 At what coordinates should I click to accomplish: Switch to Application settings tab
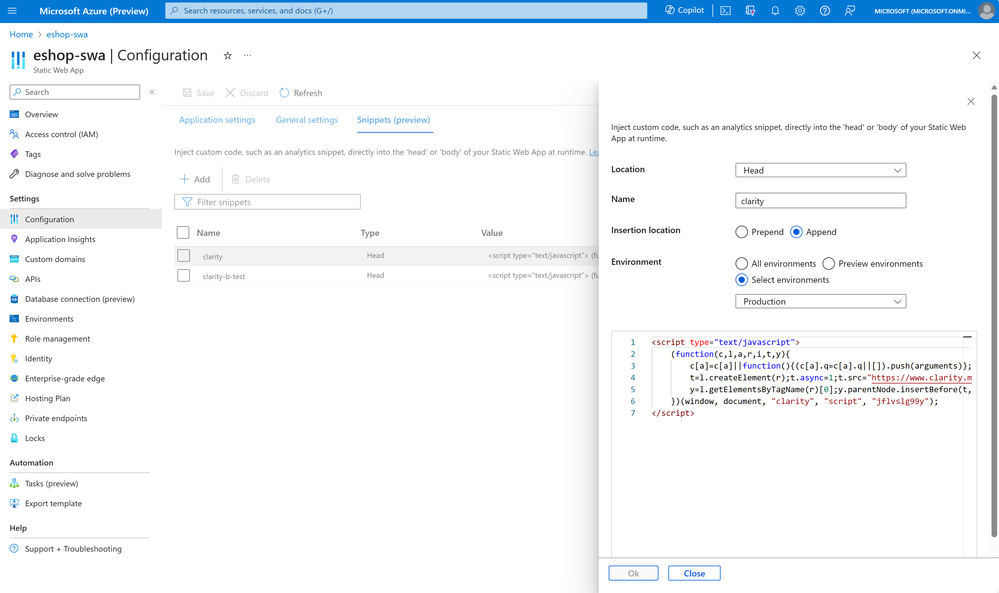click(217, 120)
